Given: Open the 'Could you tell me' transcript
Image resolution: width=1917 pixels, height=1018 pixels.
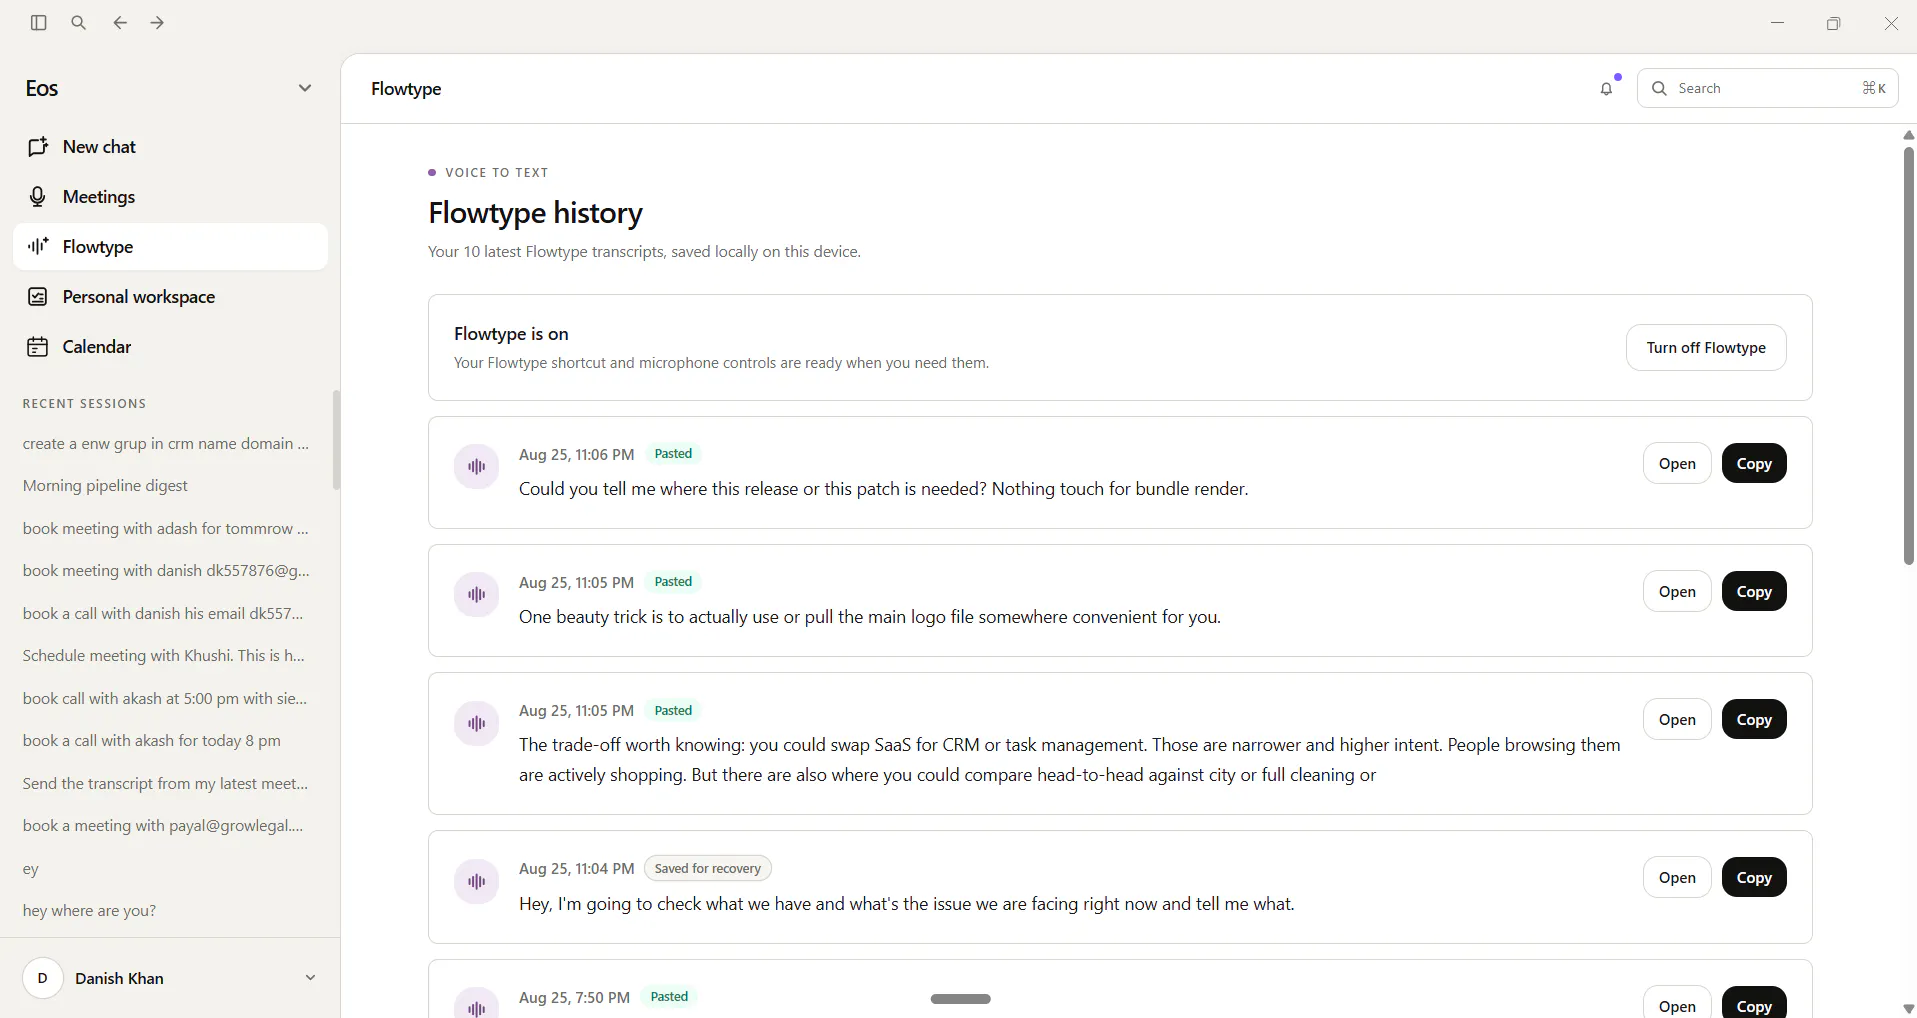Looking at the screenshot, I should 1677,464.
